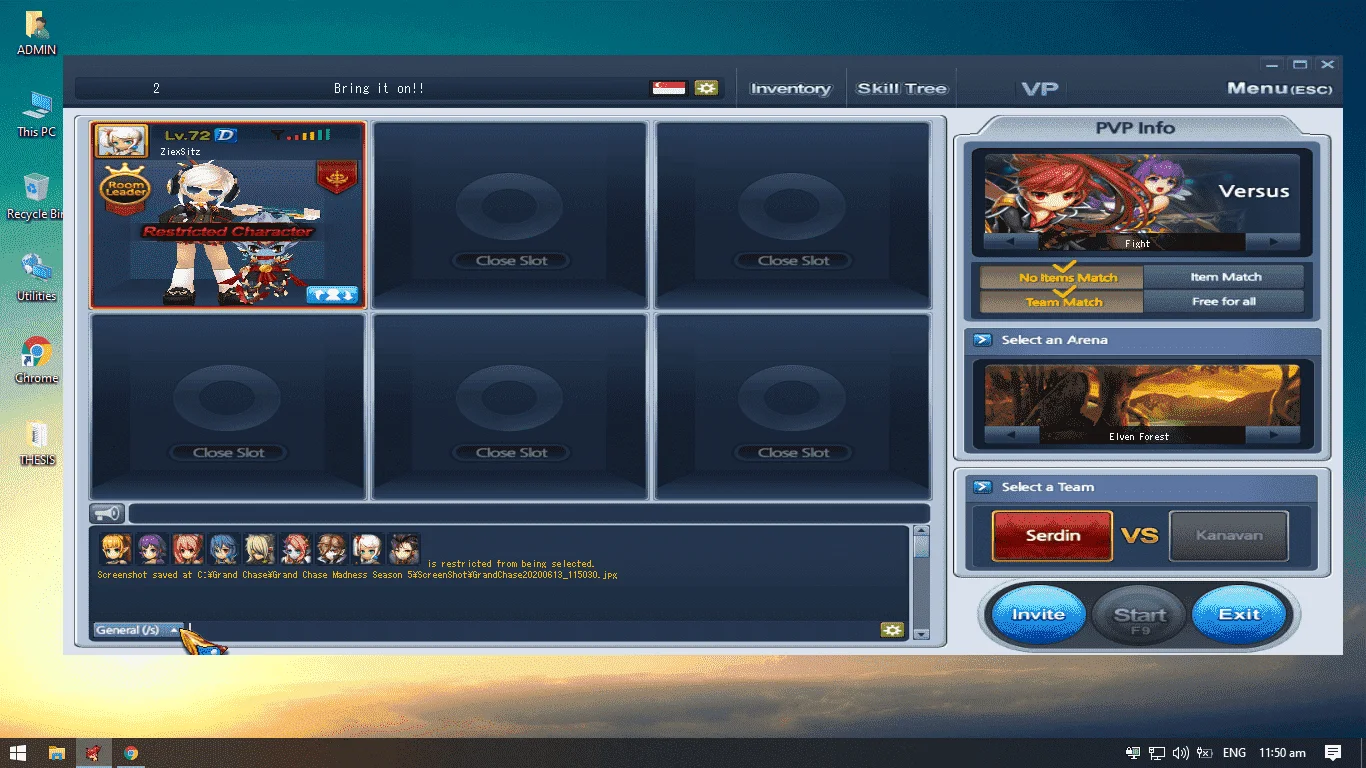This screenshot has width=1366, height=768.
Task: Click the Exit button
Action: [x=1239, y=614]
